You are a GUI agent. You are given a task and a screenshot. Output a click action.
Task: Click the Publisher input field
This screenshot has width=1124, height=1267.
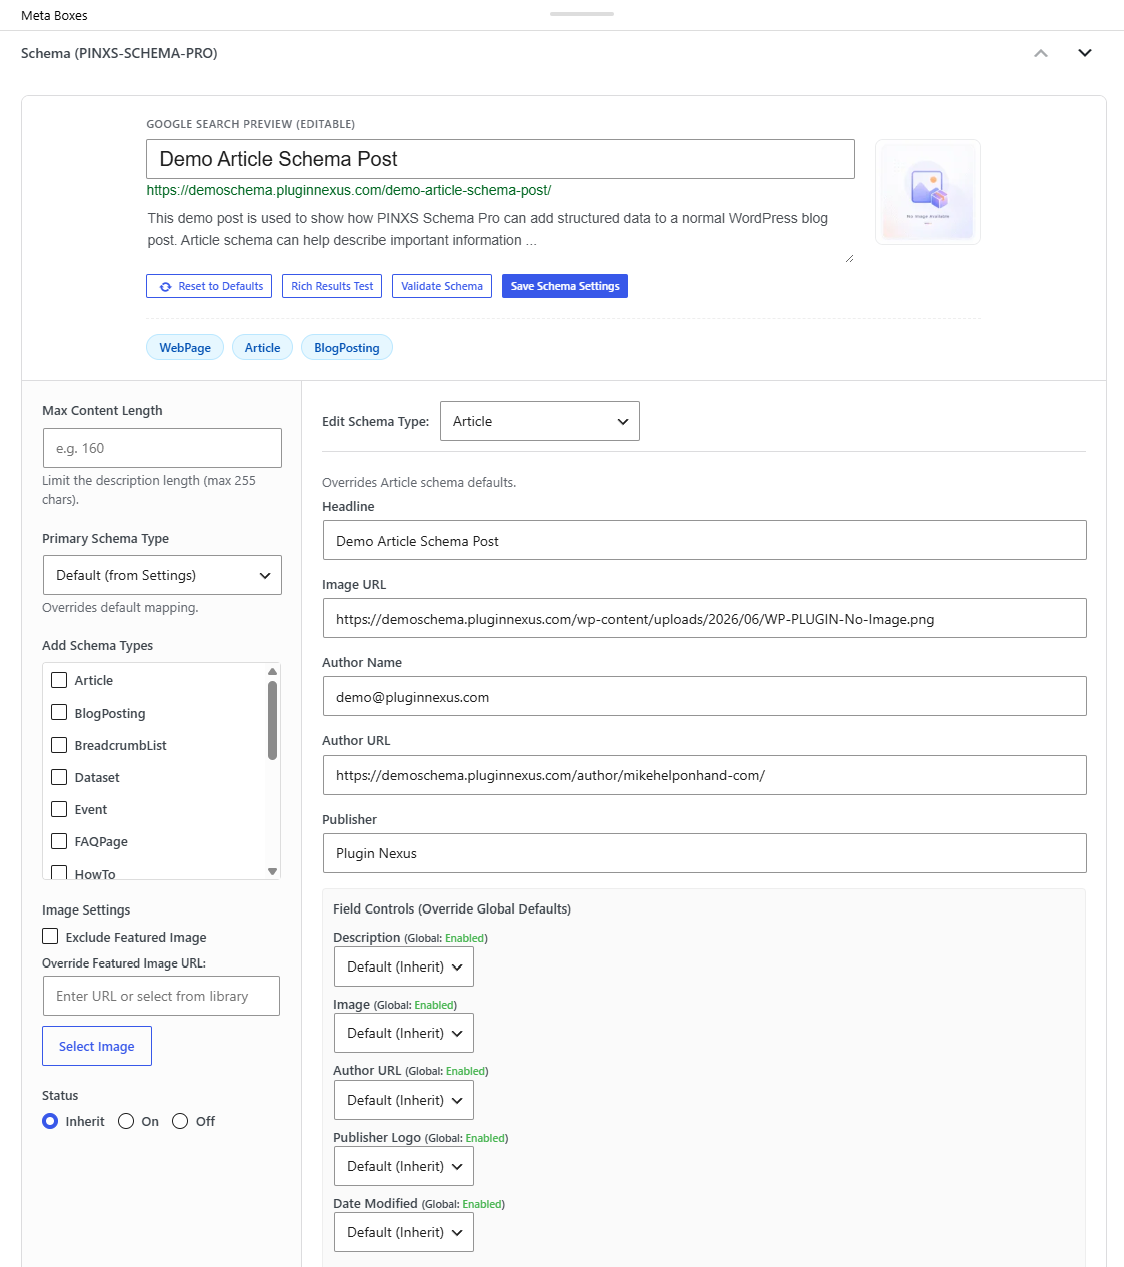pos(705,853)
